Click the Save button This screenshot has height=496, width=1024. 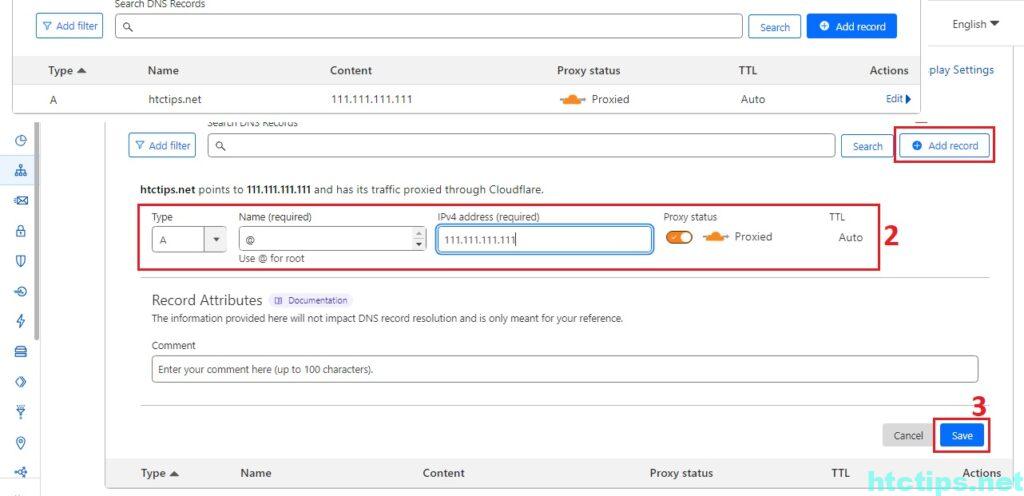click(x=962, y=435)
